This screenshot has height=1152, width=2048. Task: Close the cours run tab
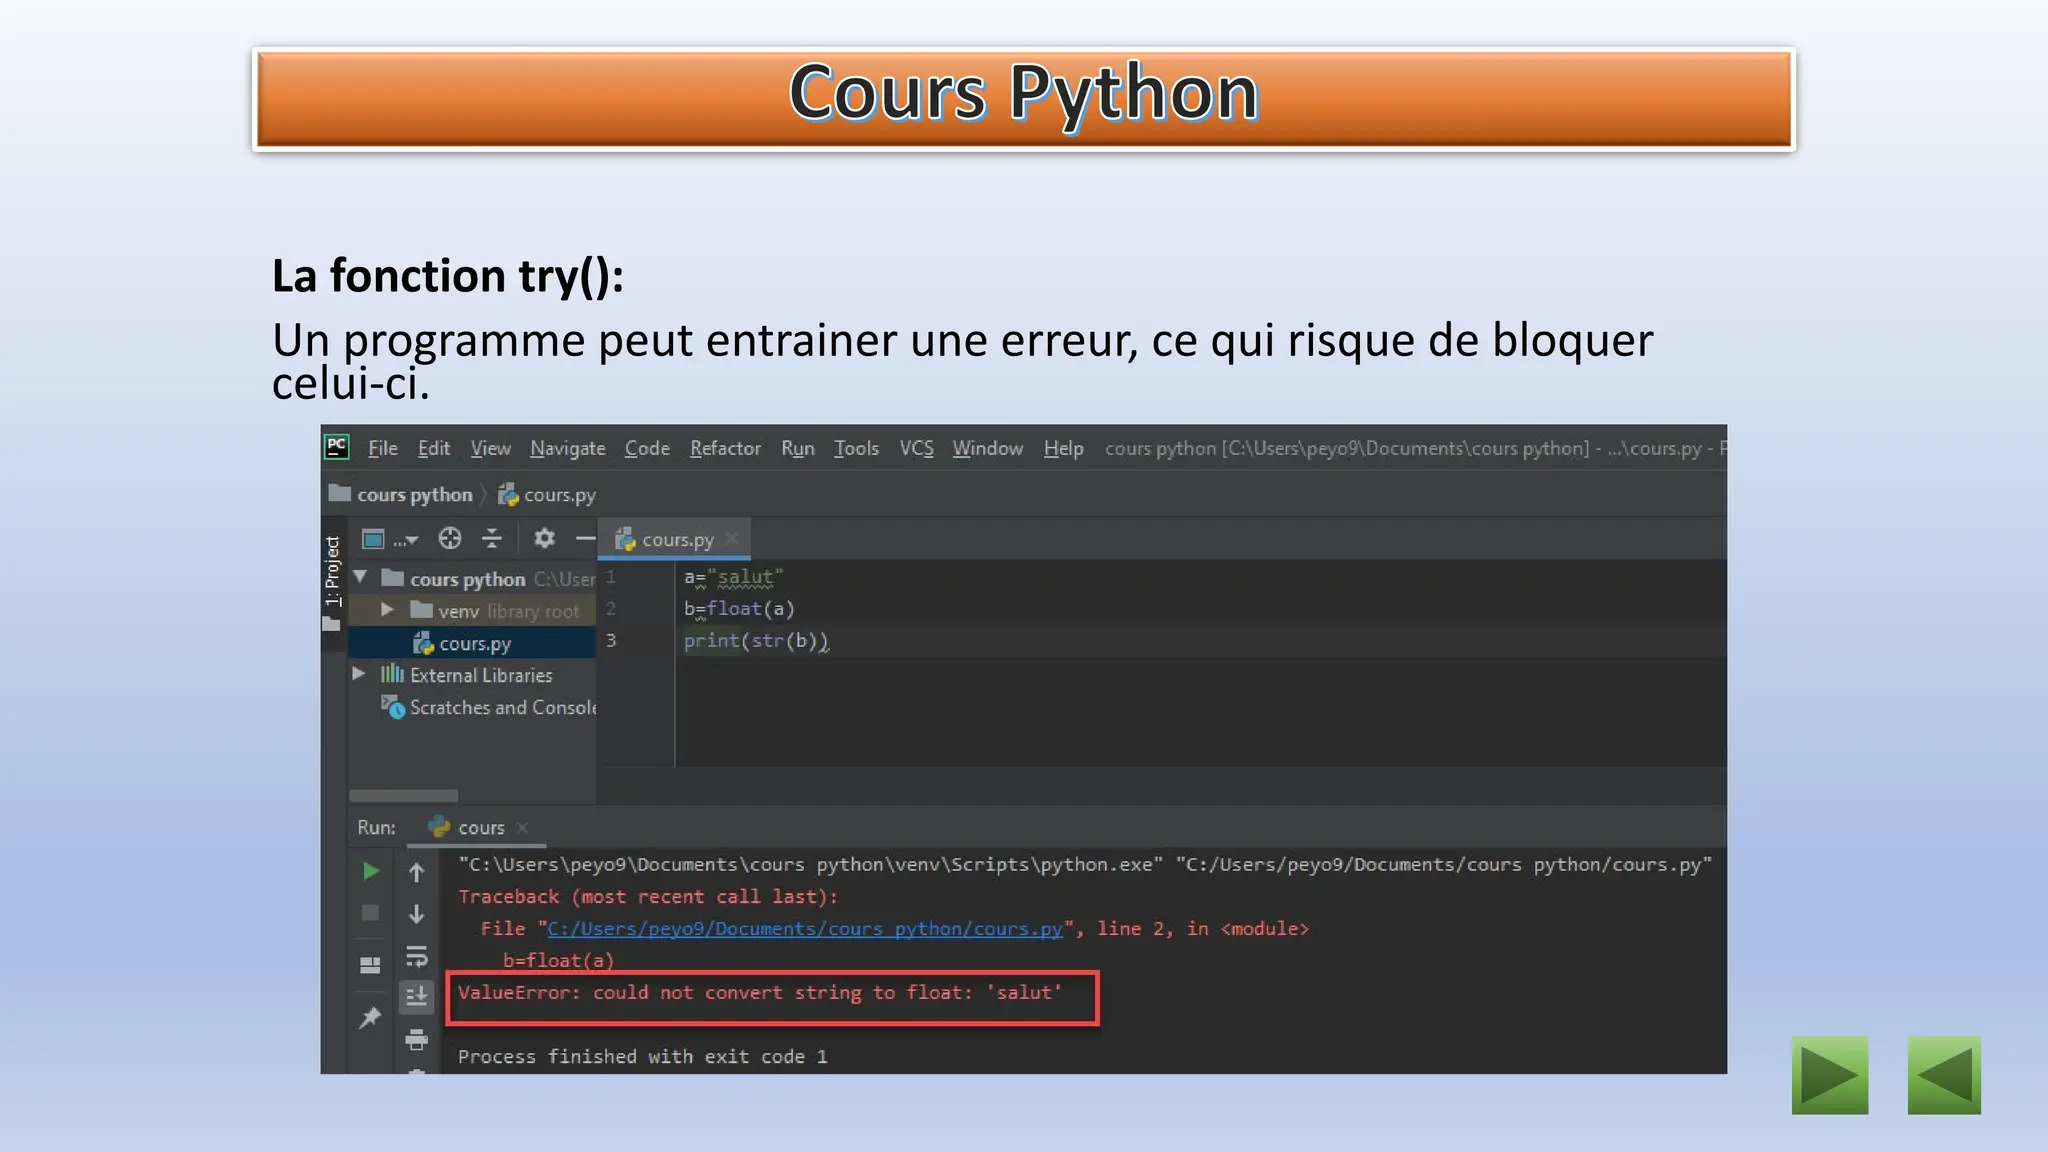[x=523, y=827]
